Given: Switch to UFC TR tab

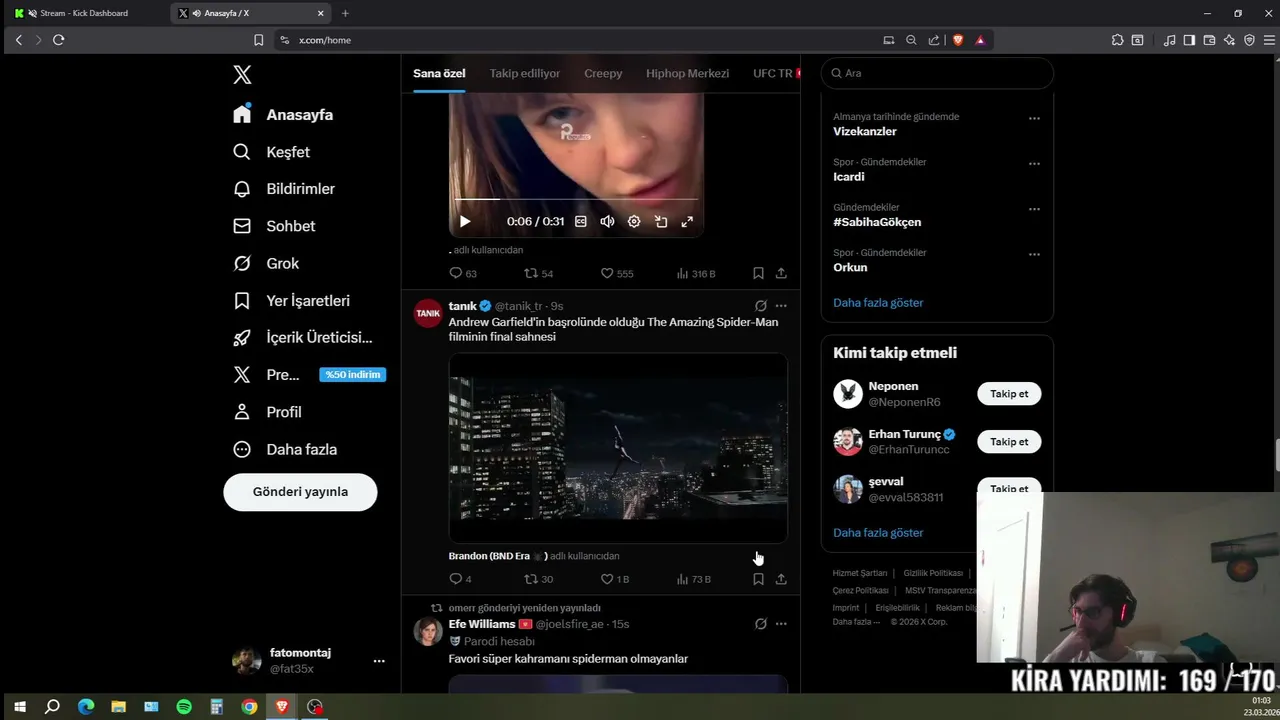Looking at the screenshot, I should click(x=773, y=73).
